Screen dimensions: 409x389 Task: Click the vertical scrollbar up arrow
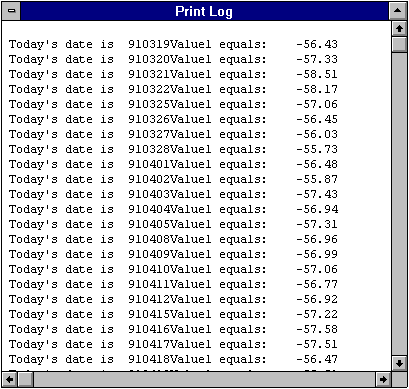pos(399,29)
